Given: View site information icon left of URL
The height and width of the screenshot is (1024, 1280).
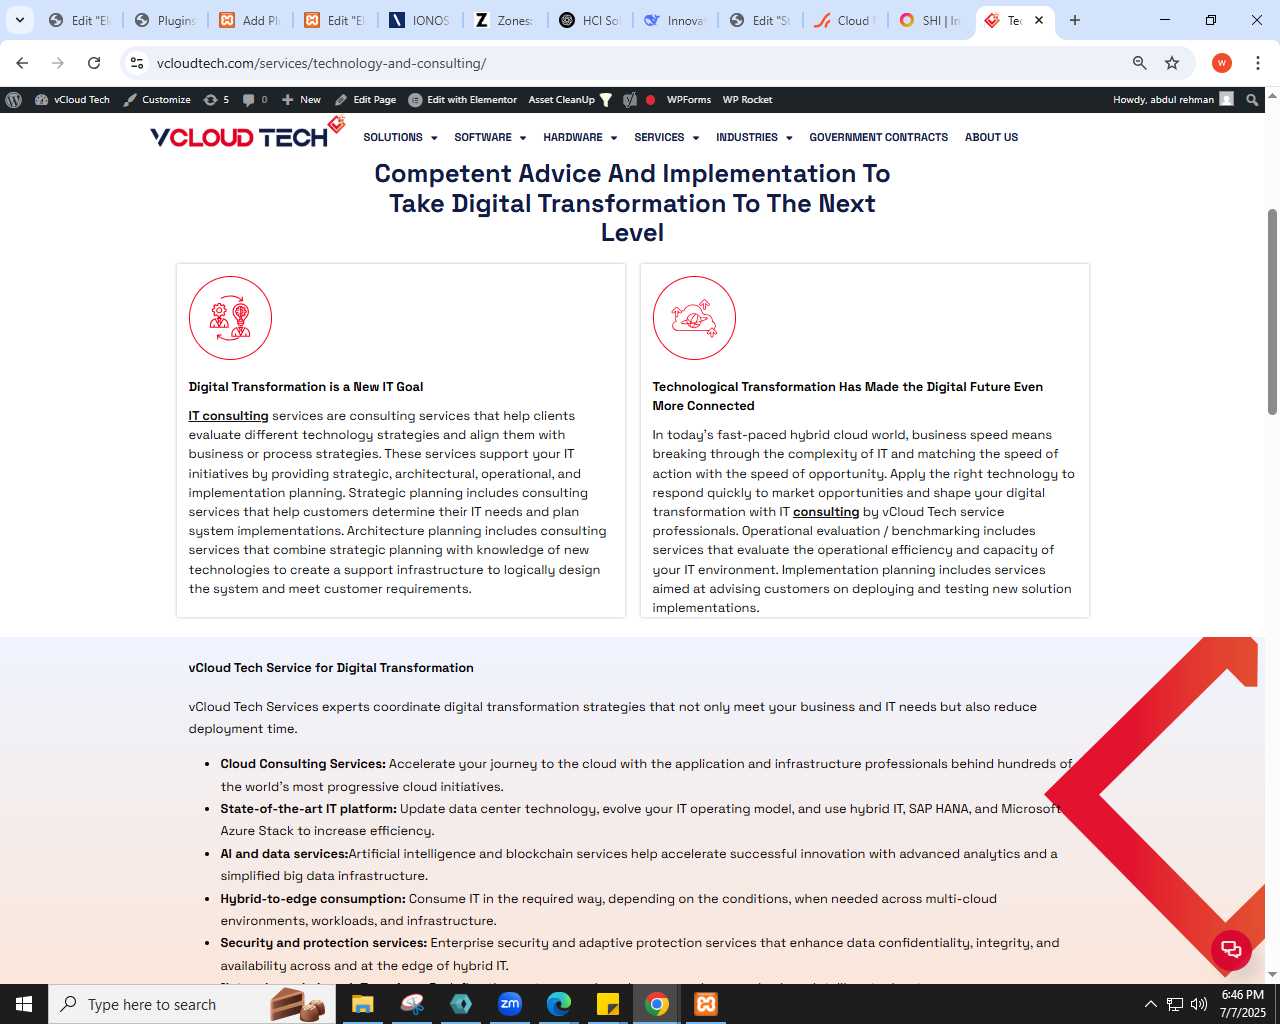Looking at the screenshot, I should click(137, 63).
